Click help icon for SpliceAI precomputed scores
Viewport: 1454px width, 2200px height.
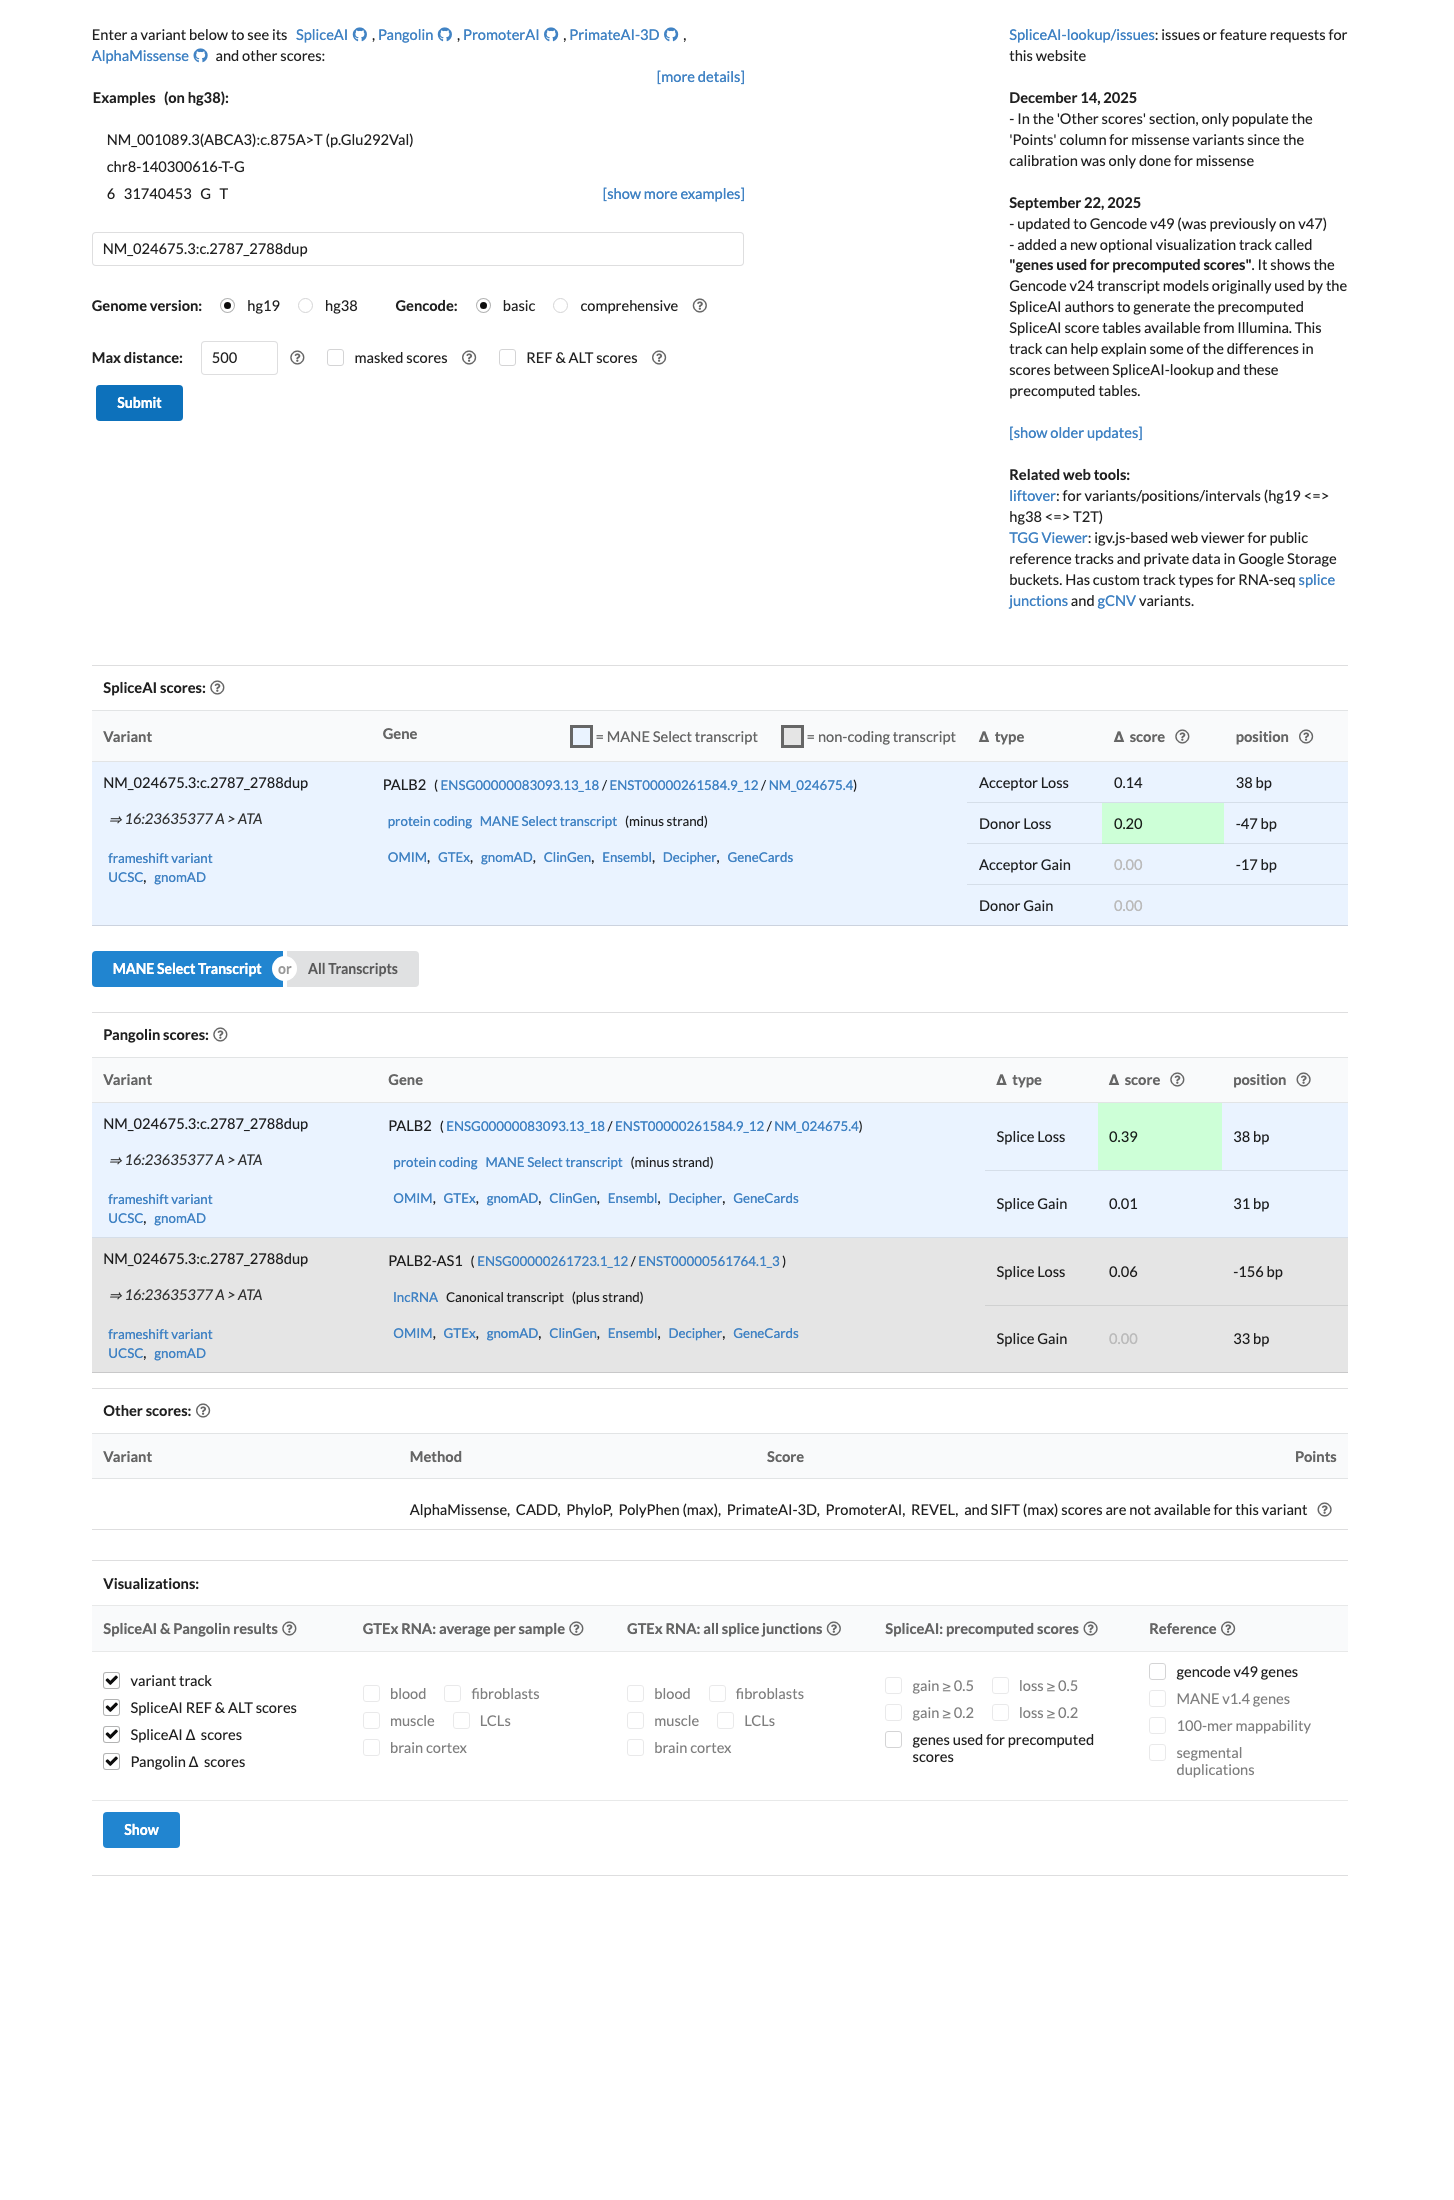tap(1091, 1629)
